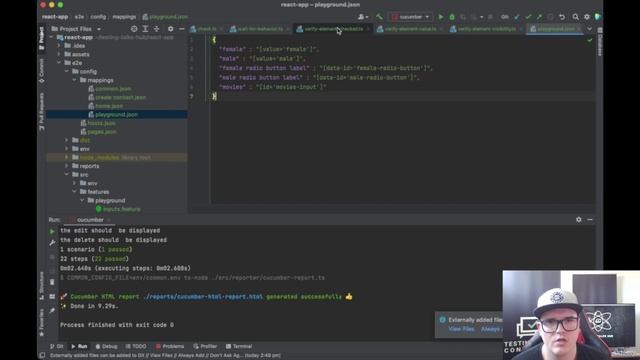Click View Files in the notification popup
The height and width of the screenshot is (360, 640).
click(461, 329)
